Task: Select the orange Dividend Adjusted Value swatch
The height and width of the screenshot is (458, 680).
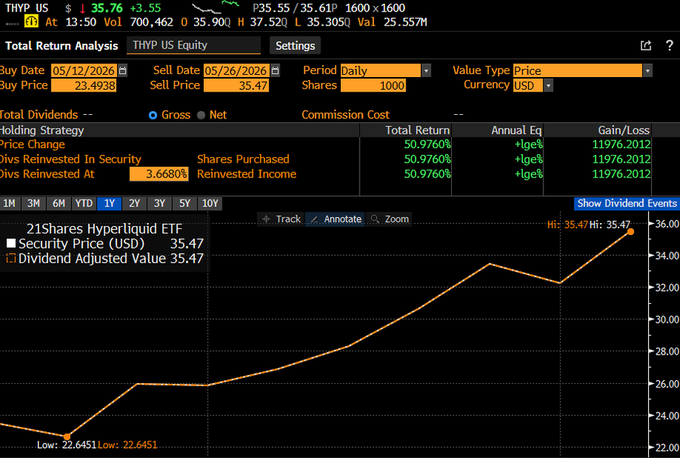Action: pyautogui.click(x=11, y=258)
